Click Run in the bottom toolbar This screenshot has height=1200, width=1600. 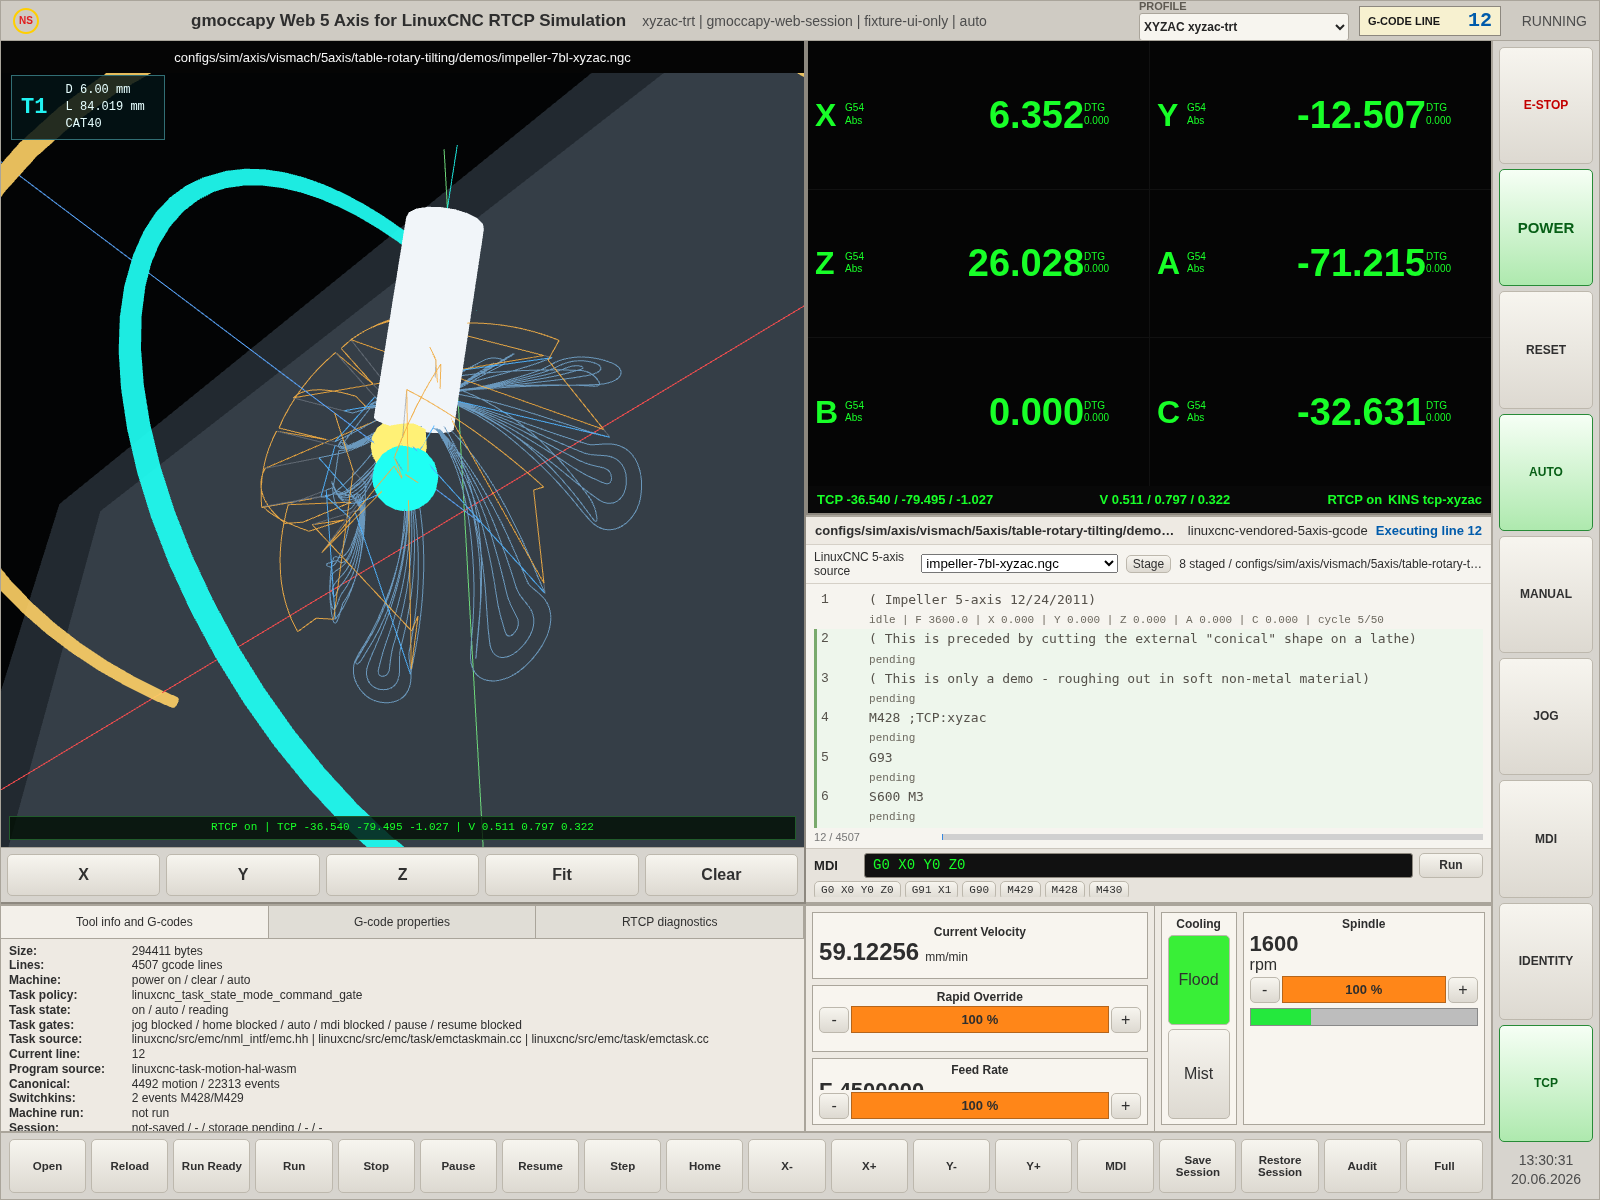[x=294, y=1166]
